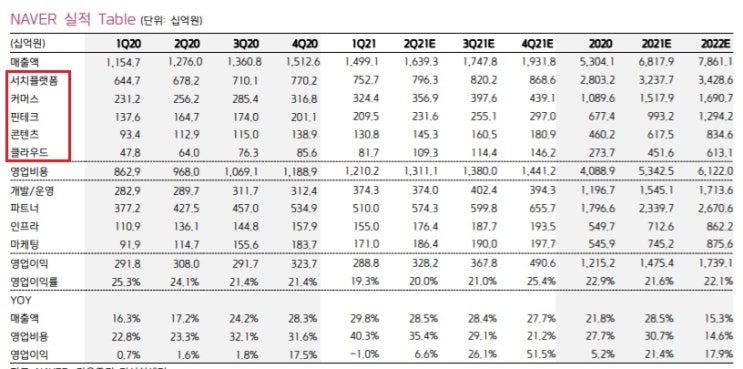
Task: Select the 콘텐츠 row label
Action: tap(25, 135)
